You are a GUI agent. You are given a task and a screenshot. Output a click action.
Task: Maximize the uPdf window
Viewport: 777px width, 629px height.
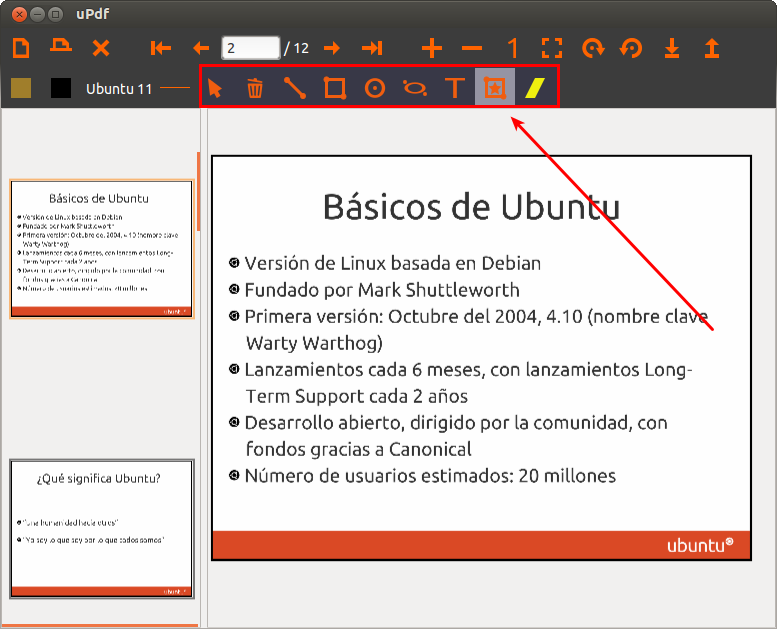[x=56, y=14]
